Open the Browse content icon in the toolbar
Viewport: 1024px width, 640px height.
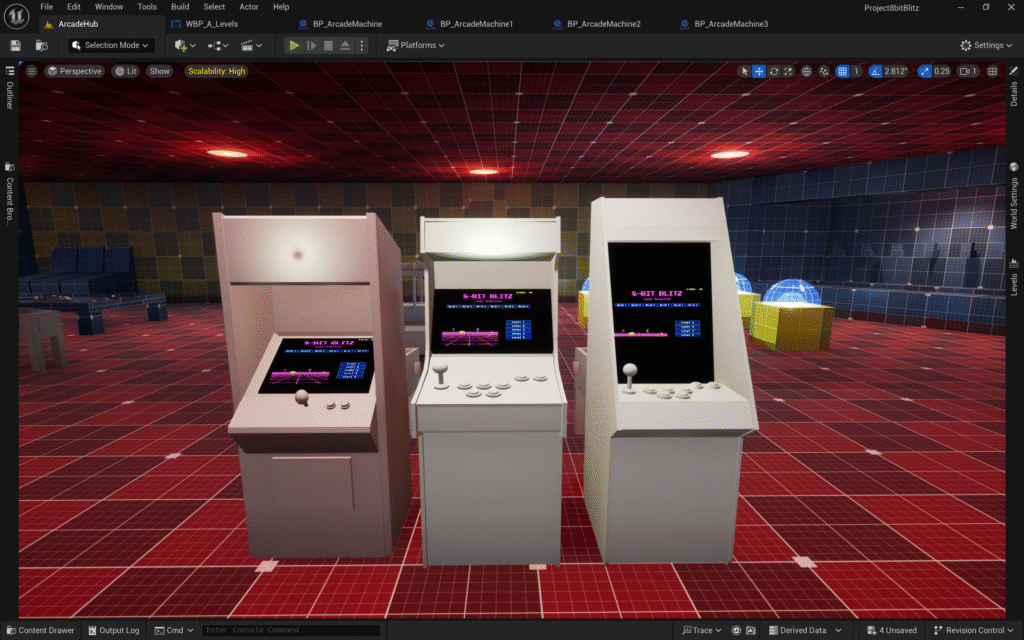(41, 45)
